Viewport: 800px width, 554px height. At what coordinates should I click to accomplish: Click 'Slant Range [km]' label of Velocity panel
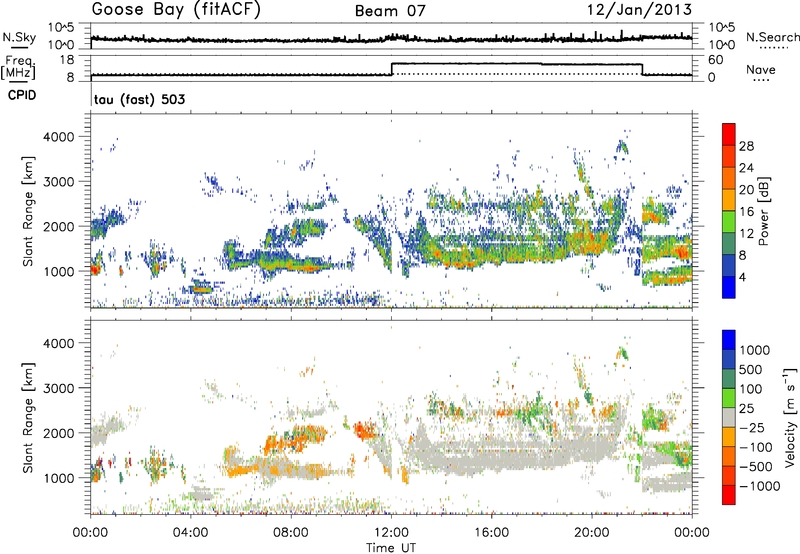[x=28, y=417]
